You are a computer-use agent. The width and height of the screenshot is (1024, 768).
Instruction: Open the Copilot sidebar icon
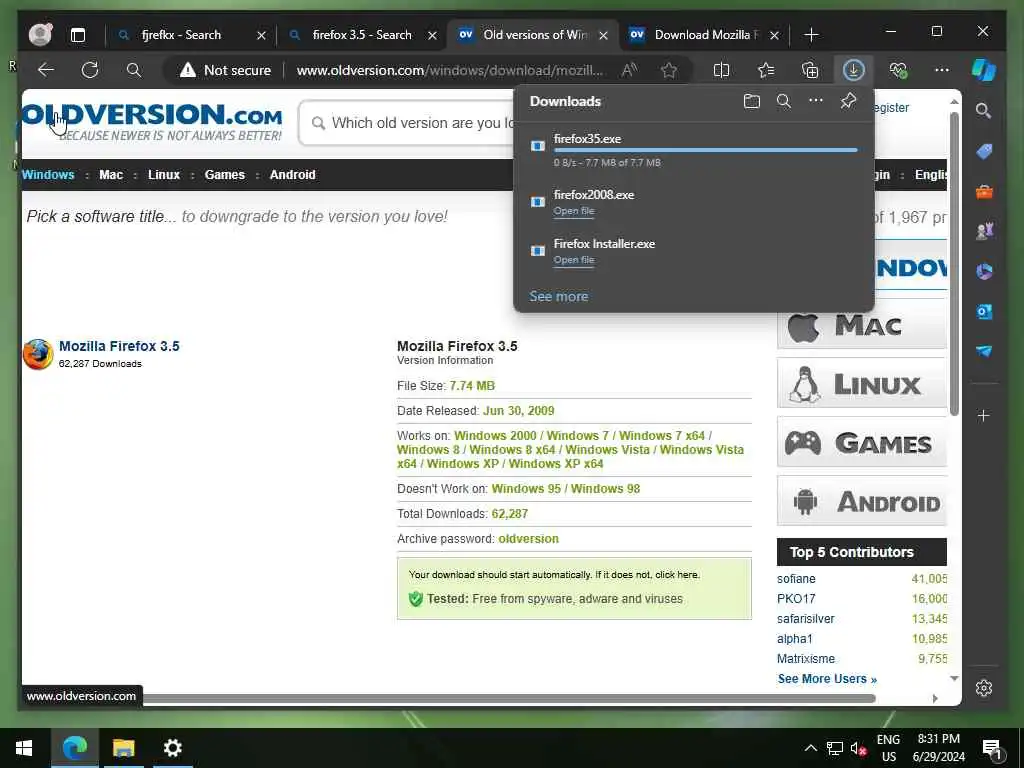[984, 70]
